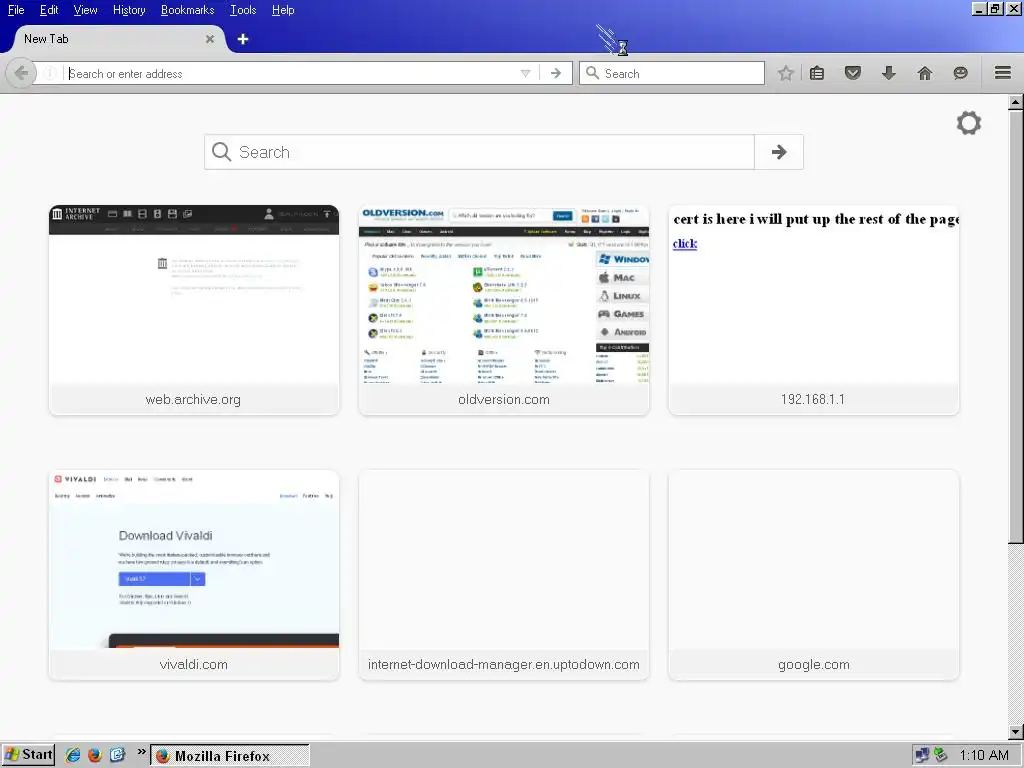Focus the toolbar Search box
Image resolution: width=1024 pixels, height=768 pixels.
(671, 73)
